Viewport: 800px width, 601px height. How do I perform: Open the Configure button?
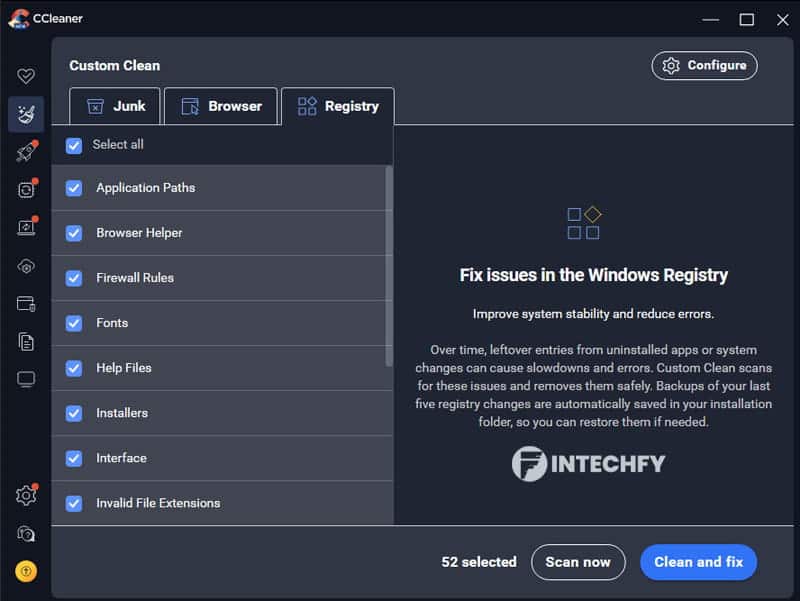tap(705, 65)
